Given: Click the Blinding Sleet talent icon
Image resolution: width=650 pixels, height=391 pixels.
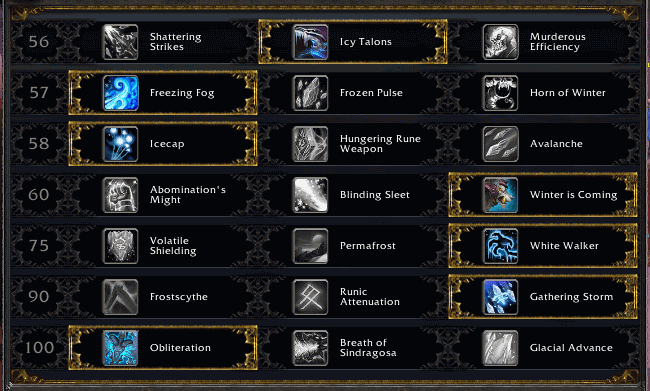Looking at the screenshot, I should click(x=310, y=195).
